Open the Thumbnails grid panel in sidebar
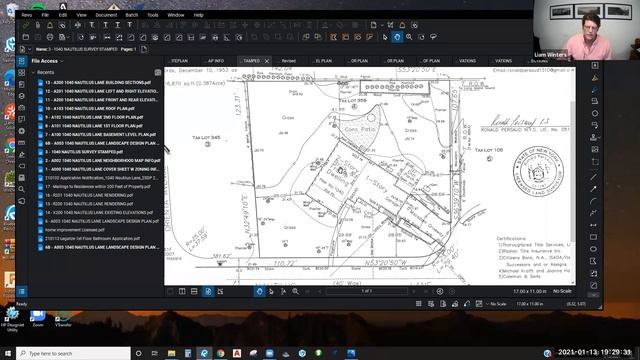The width and height of the screenshot is (640, 360). pos(22,73)
